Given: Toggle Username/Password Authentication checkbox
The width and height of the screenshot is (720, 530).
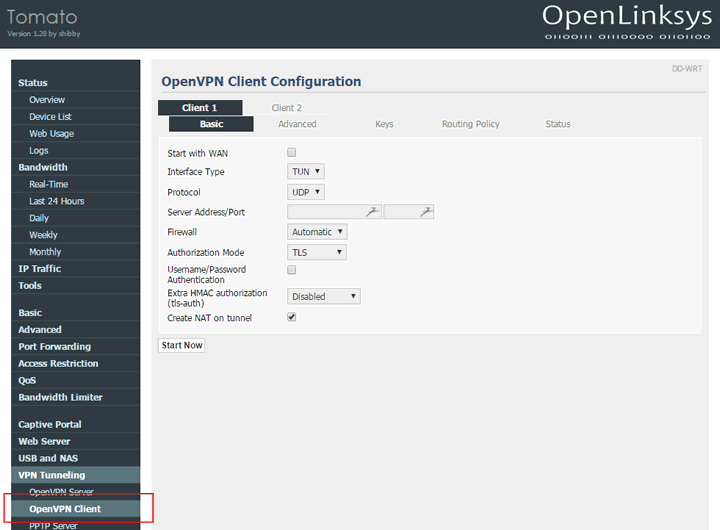Looking at the screenshot, I should point(292,270).
